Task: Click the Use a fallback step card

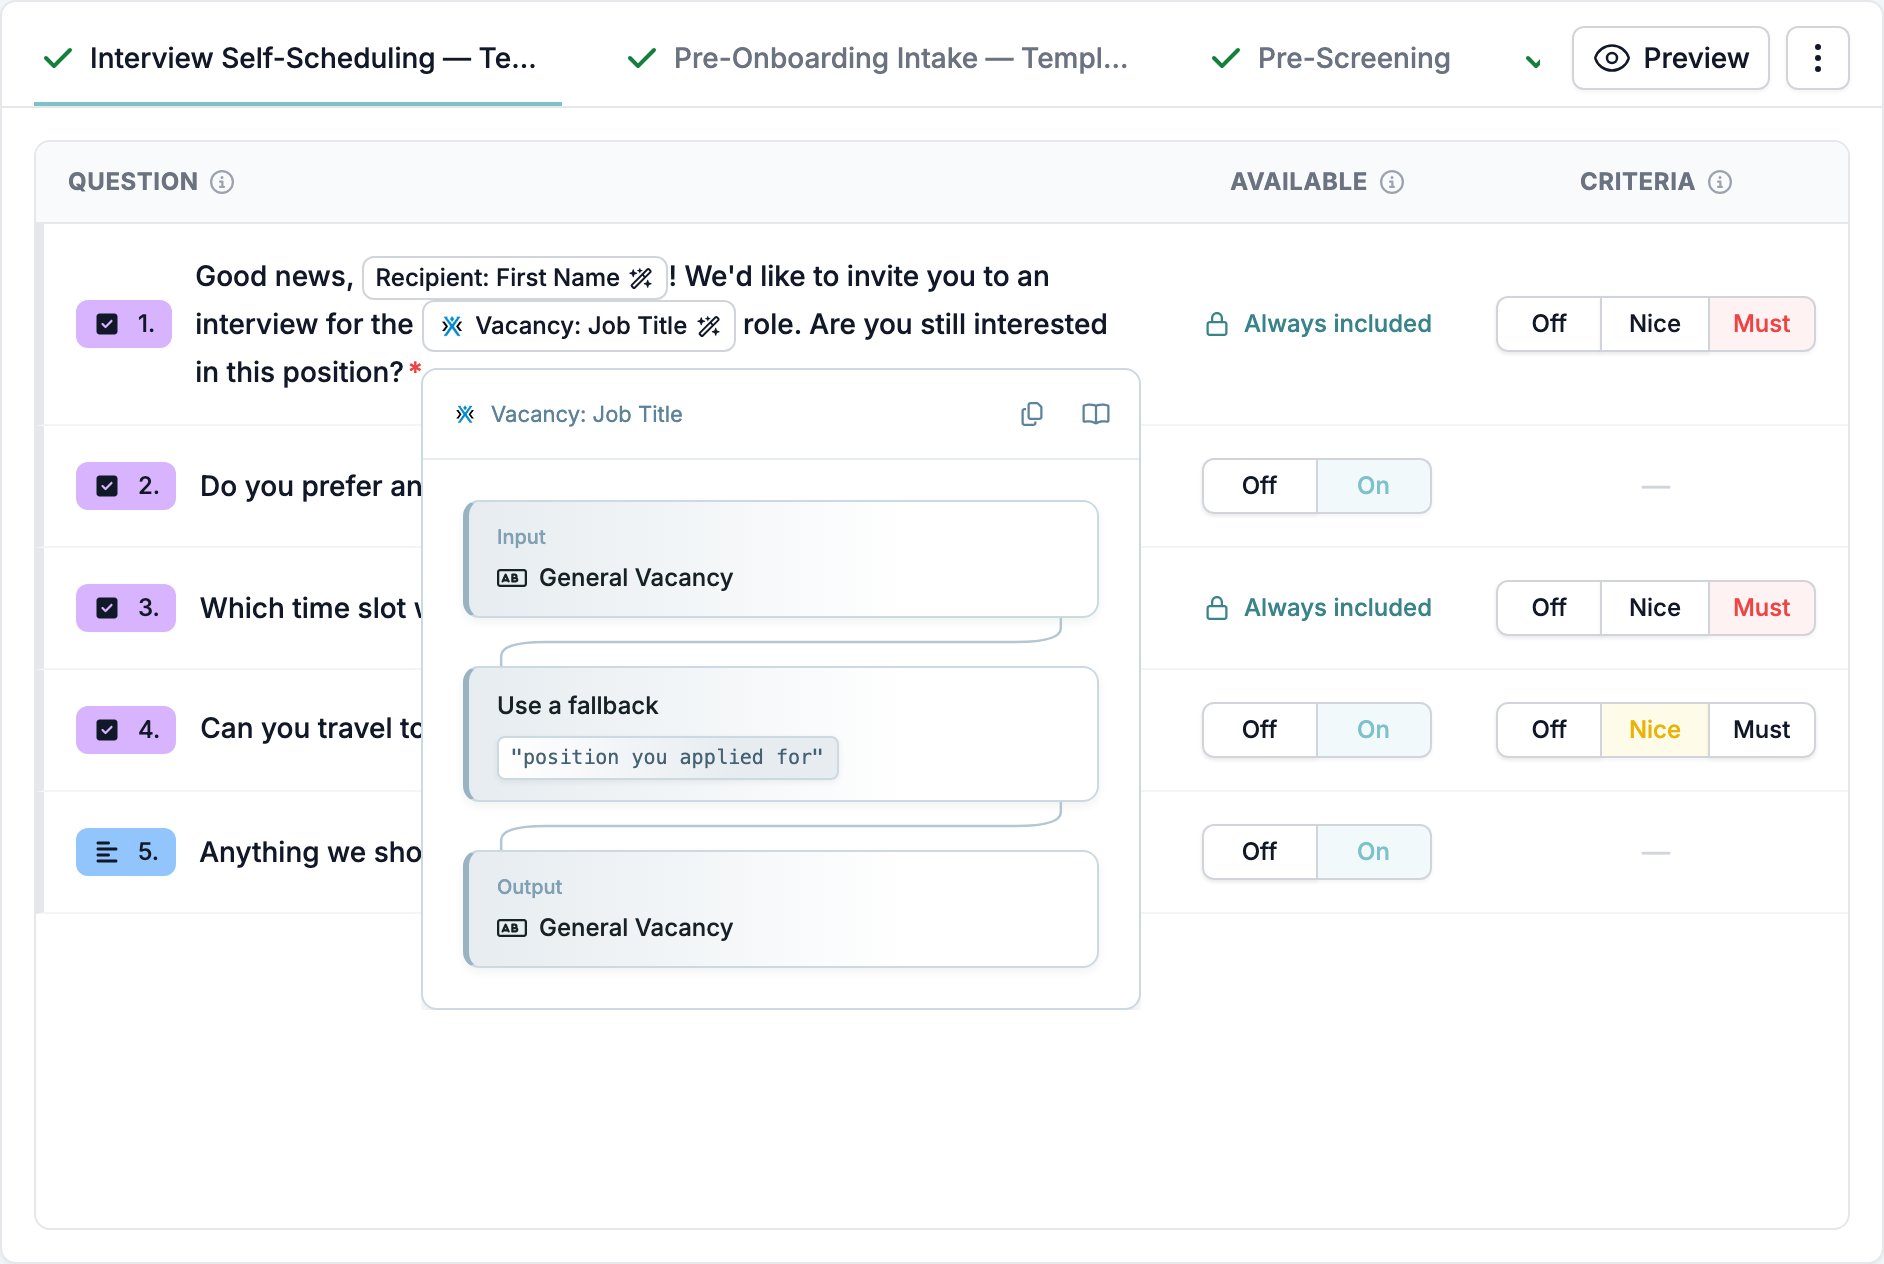Action: [781, 734]
